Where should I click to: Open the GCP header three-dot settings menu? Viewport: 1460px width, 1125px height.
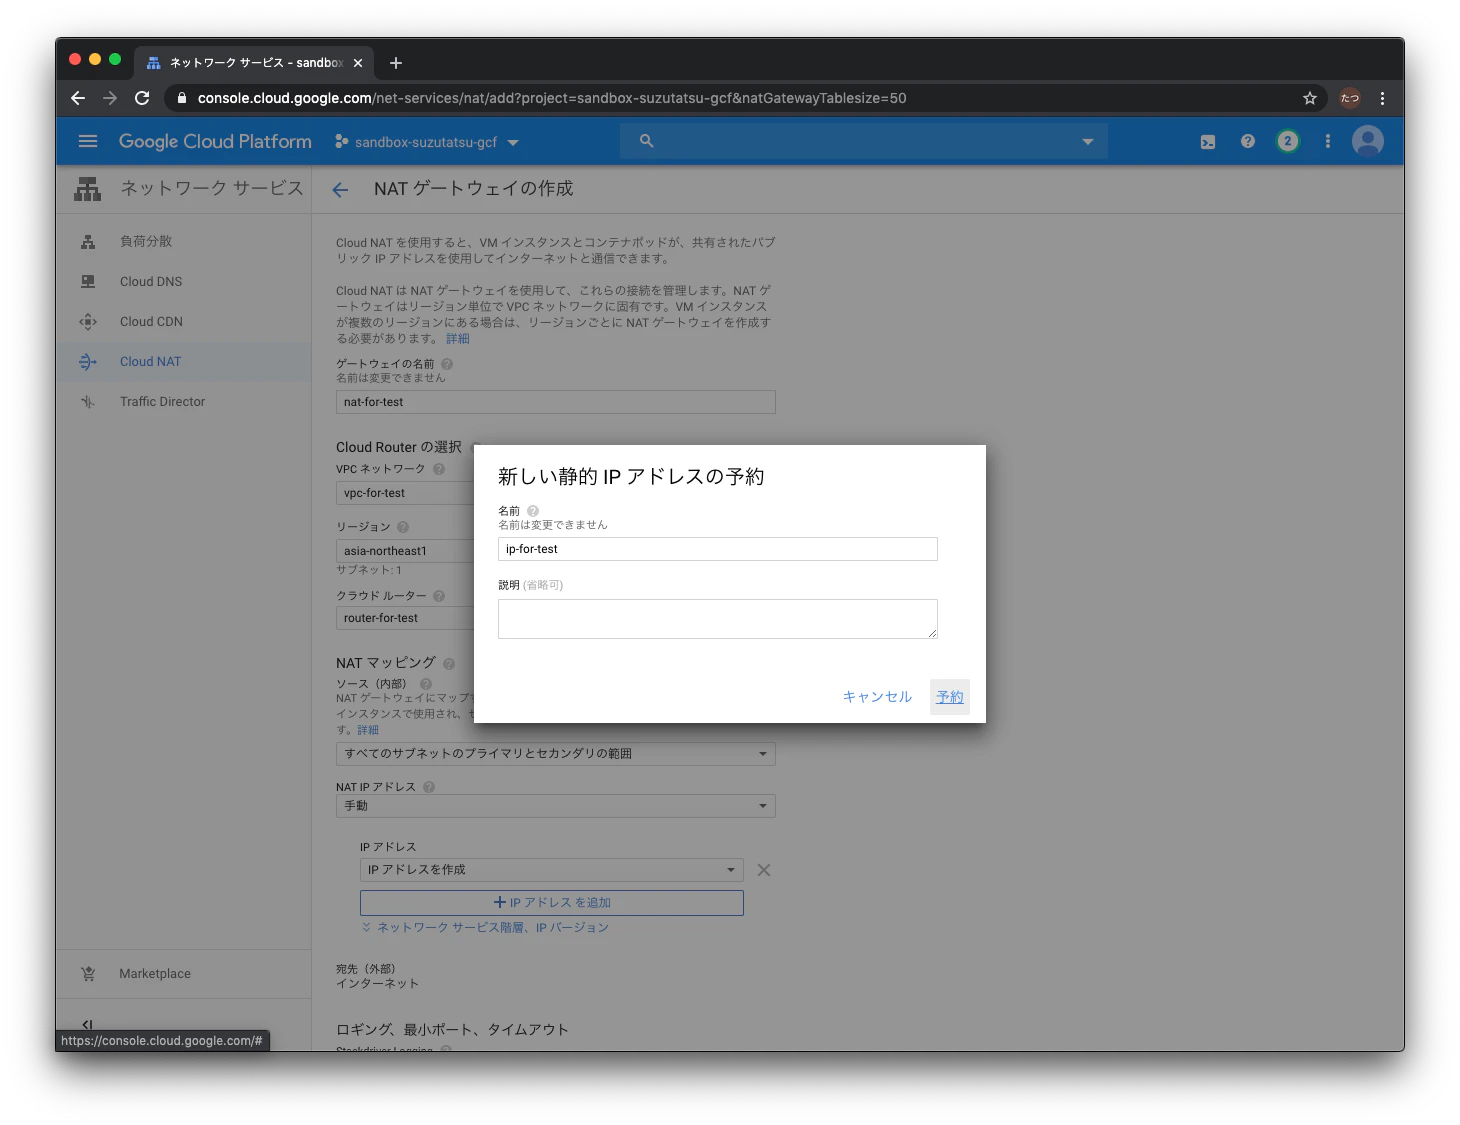click(x=1328, y=141)
